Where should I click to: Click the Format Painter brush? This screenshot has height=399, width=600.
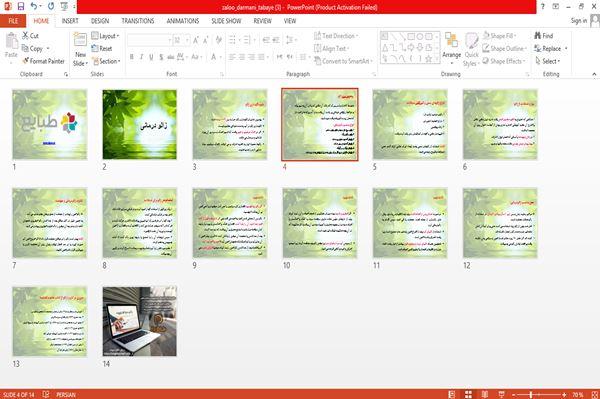pyautogui.click(x=26, y=61)
